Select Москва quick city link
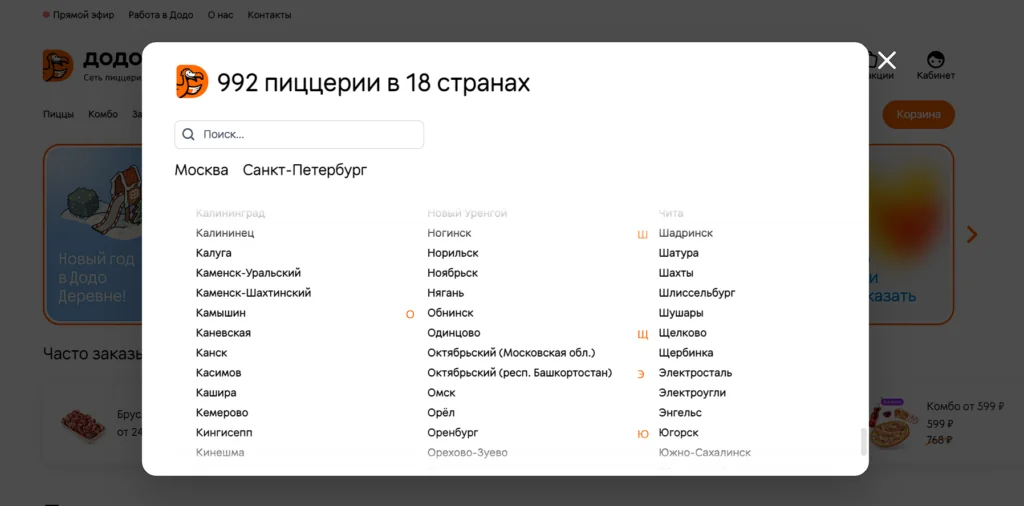1024x506 pixels. (x=201, y=170)
